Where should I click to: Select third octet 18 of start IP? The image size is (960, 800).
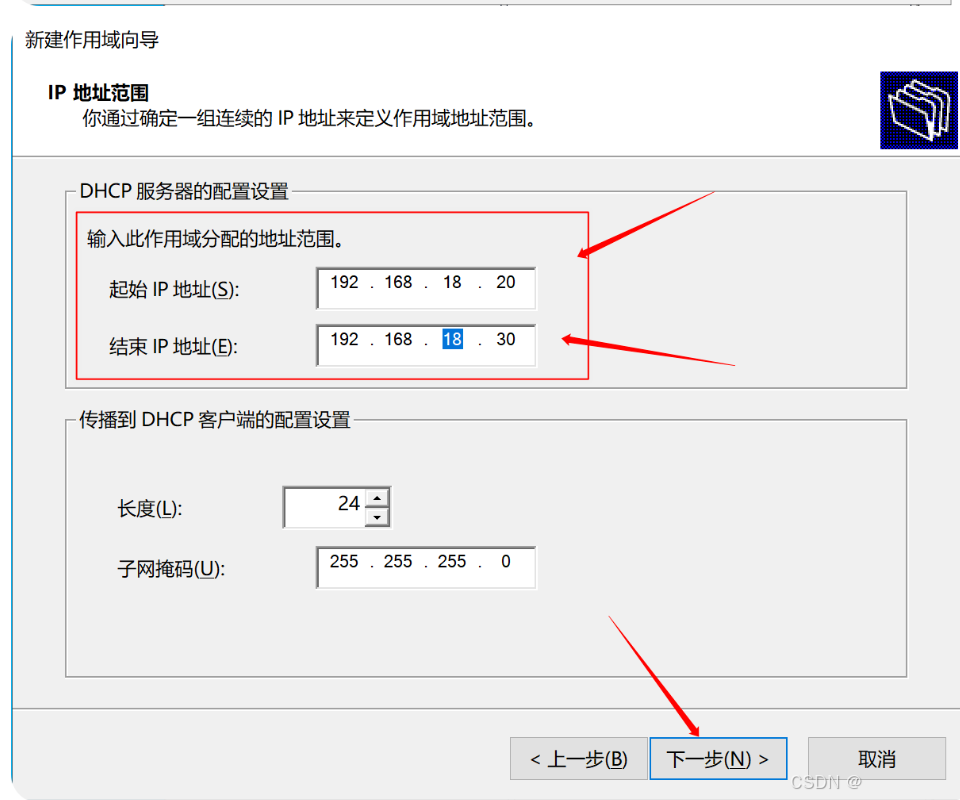(x=452, y=282)
